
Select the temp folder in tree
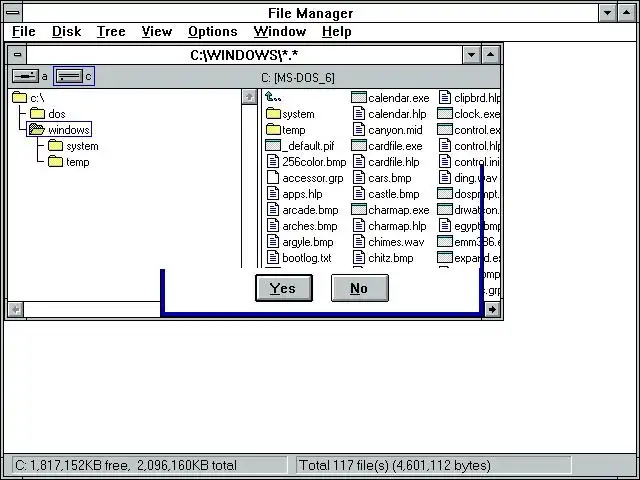[69, 162]
